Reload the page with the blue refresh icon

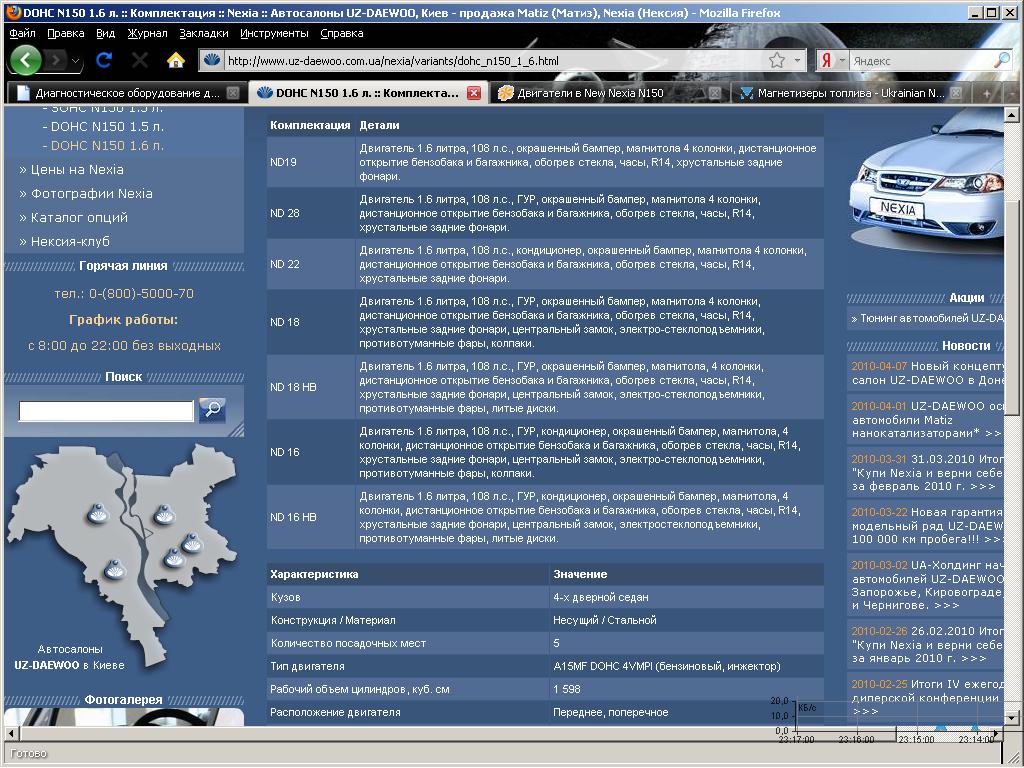tap(104, 60)
